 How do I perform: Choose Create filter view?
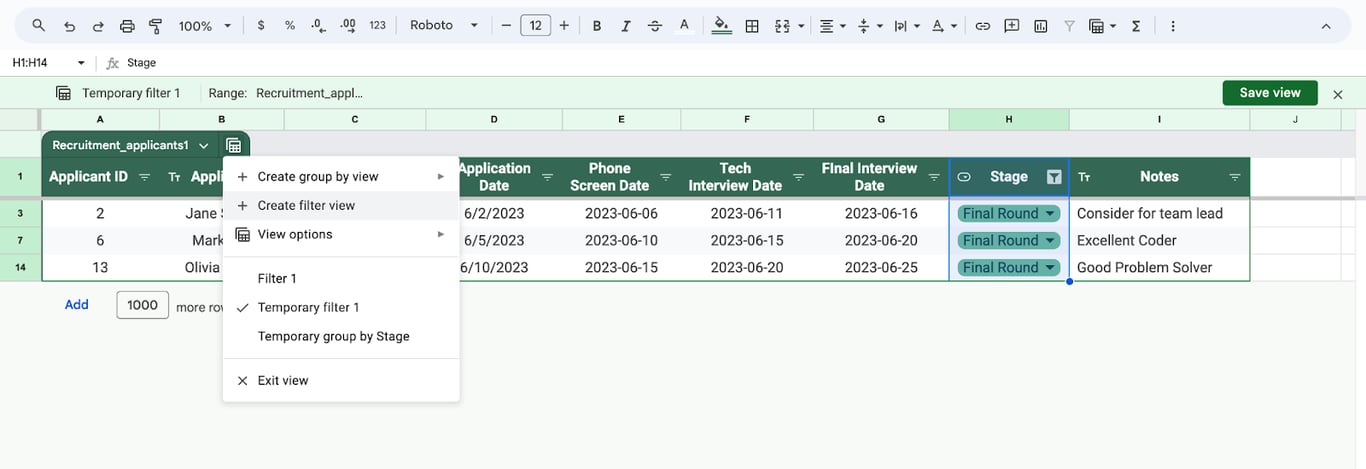pos(341,206)
